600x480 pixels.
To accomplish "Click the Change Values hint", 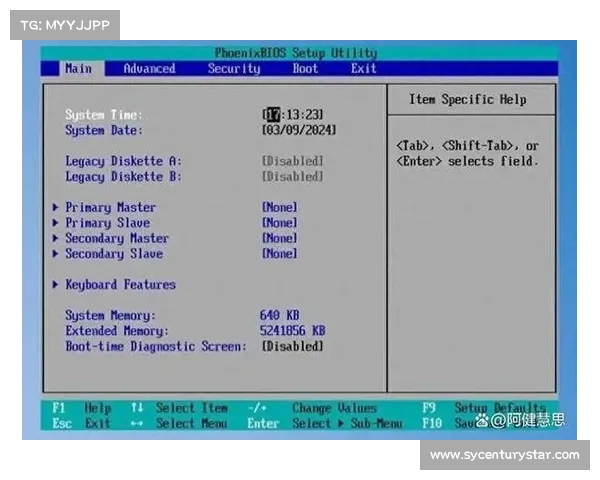I will click(335, 408).
